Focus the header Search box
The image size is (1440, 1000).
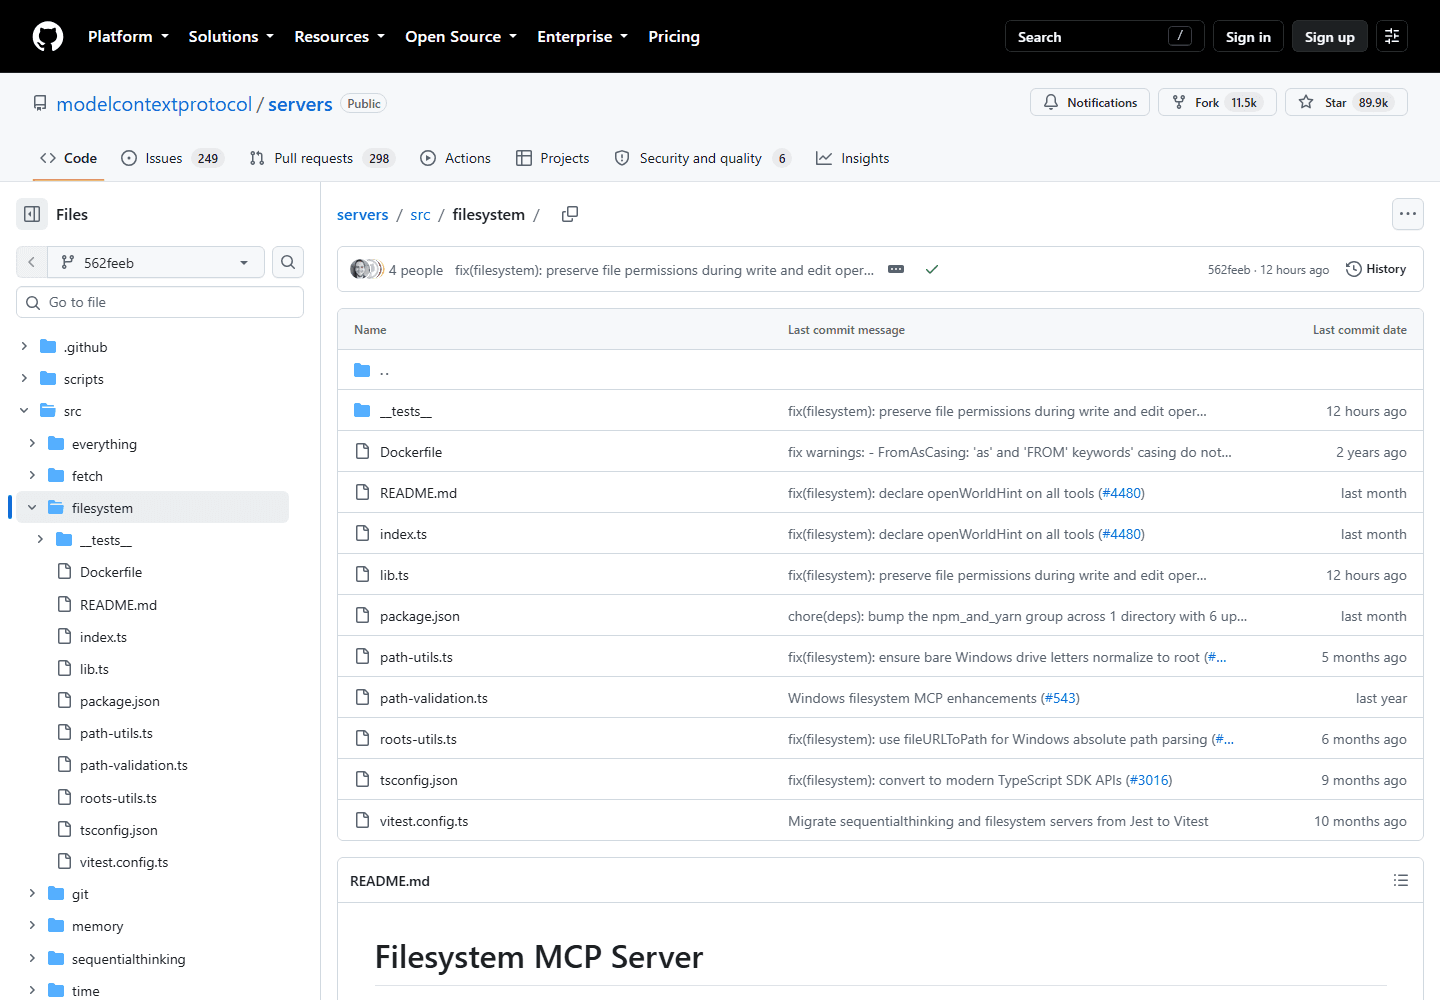[x=1104, y=37]
